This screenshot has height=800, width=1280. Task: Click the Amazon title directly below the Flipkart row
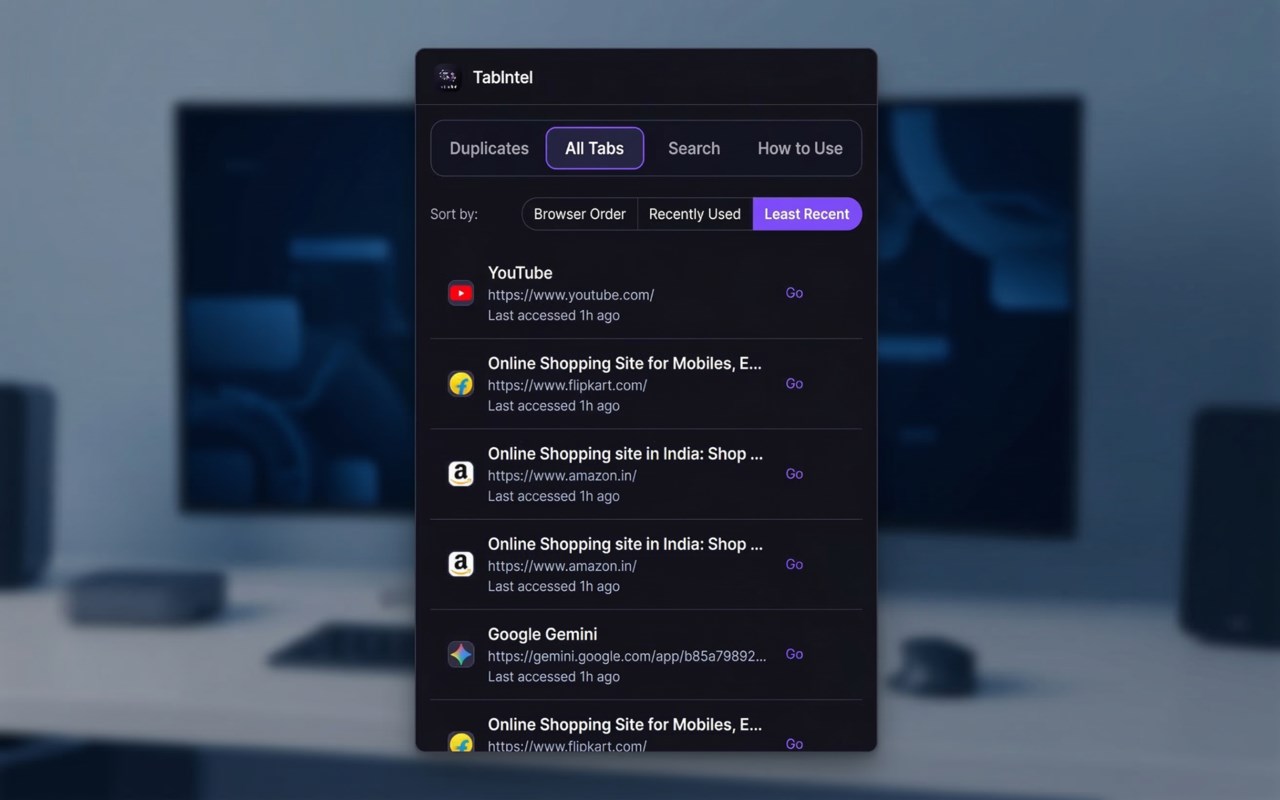pos(625,454)
